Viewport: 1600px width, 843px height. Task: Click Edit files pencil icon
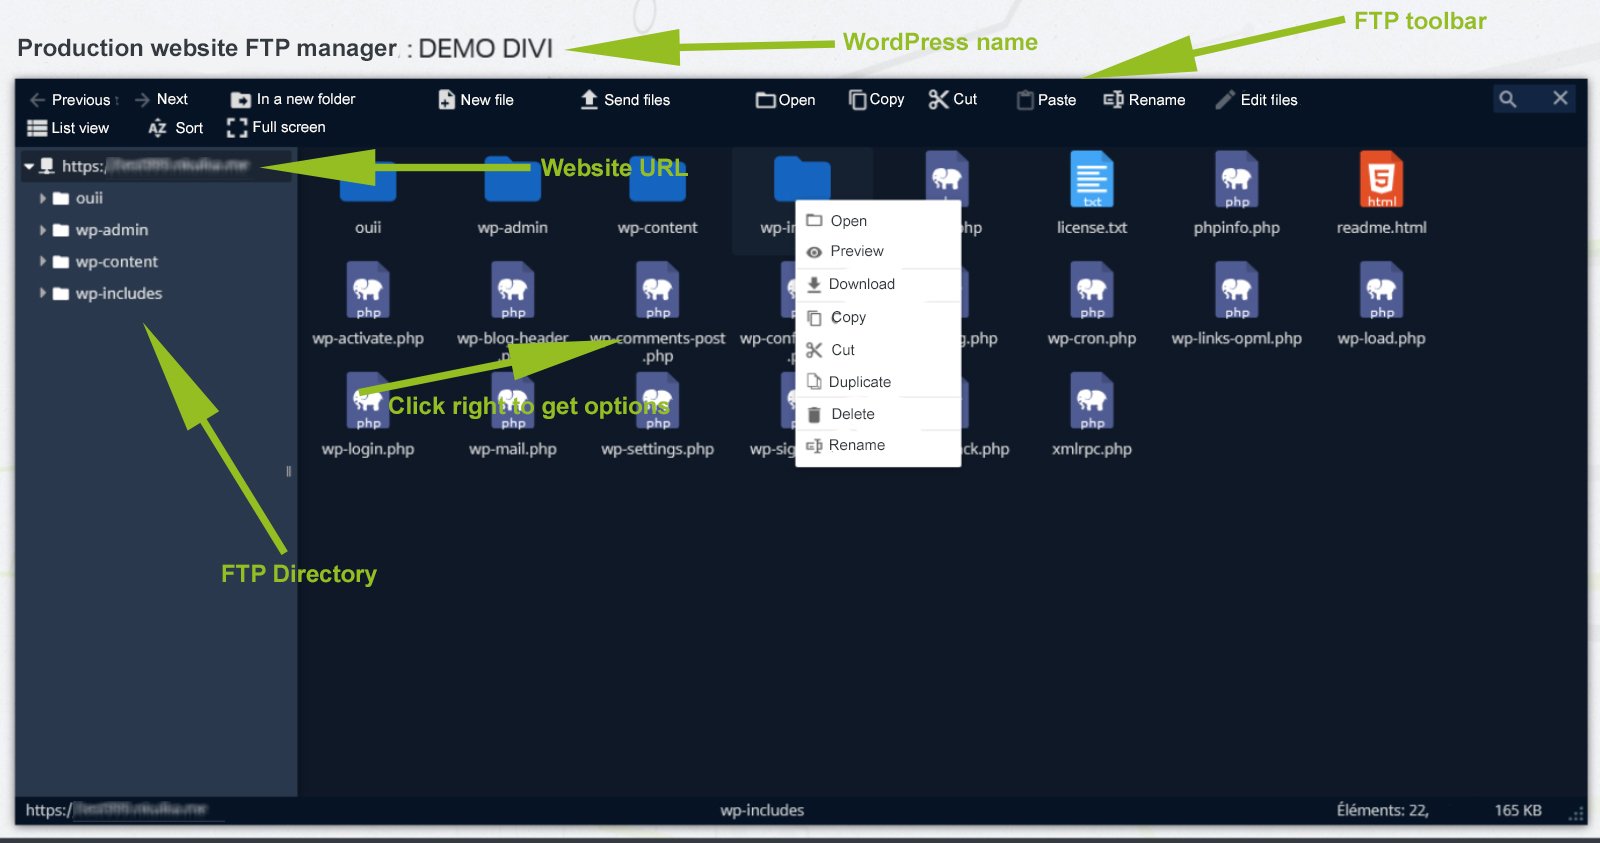tap(1225, 100)
